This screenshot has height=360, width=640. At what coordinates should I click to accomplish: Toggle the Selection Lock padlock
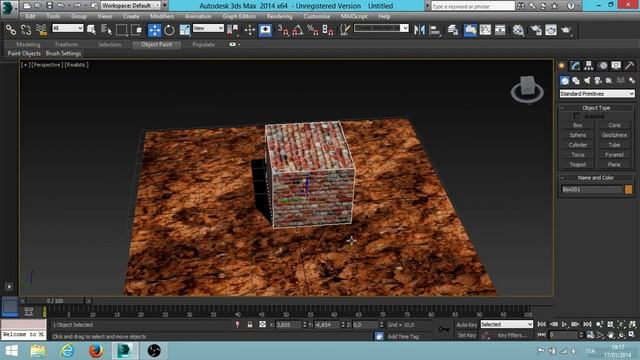[250, 325]
